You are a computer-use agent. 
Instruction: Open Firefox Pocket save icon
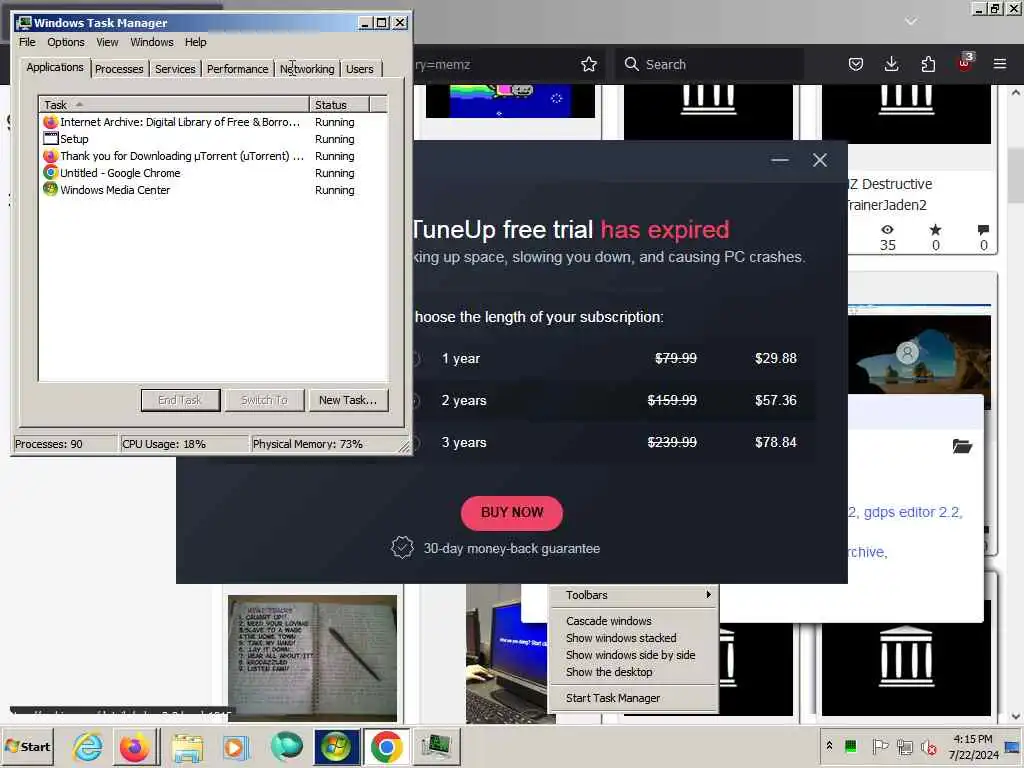856,64
